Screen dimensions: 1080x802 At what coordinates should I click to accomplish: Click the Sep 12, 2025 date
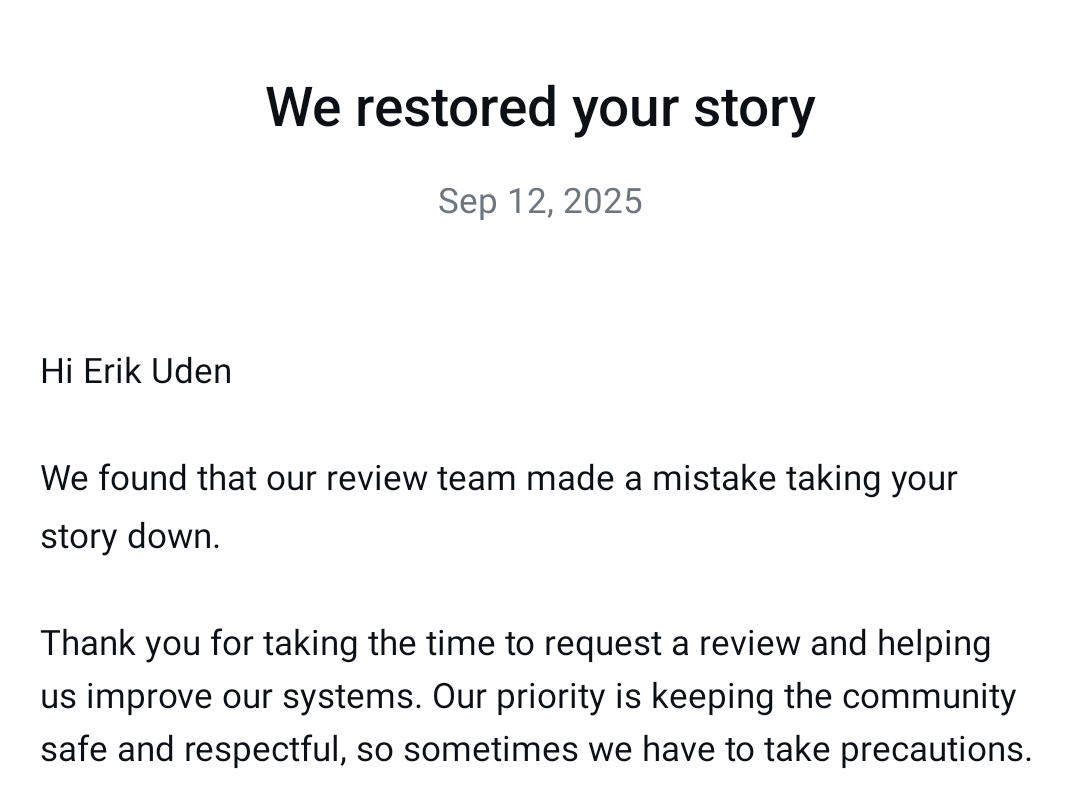tap(540, 202)
